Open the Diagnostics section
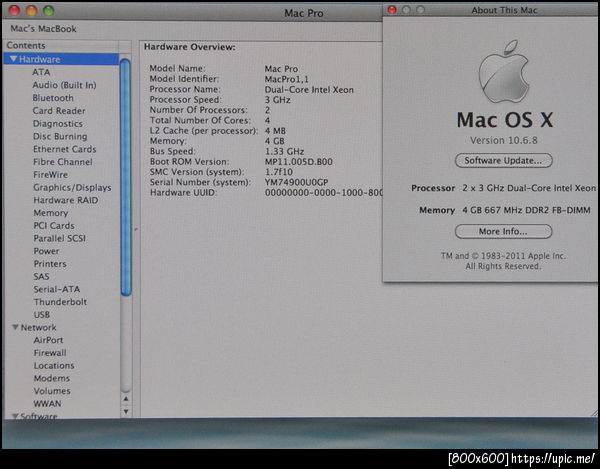 (x=57, y=124)
